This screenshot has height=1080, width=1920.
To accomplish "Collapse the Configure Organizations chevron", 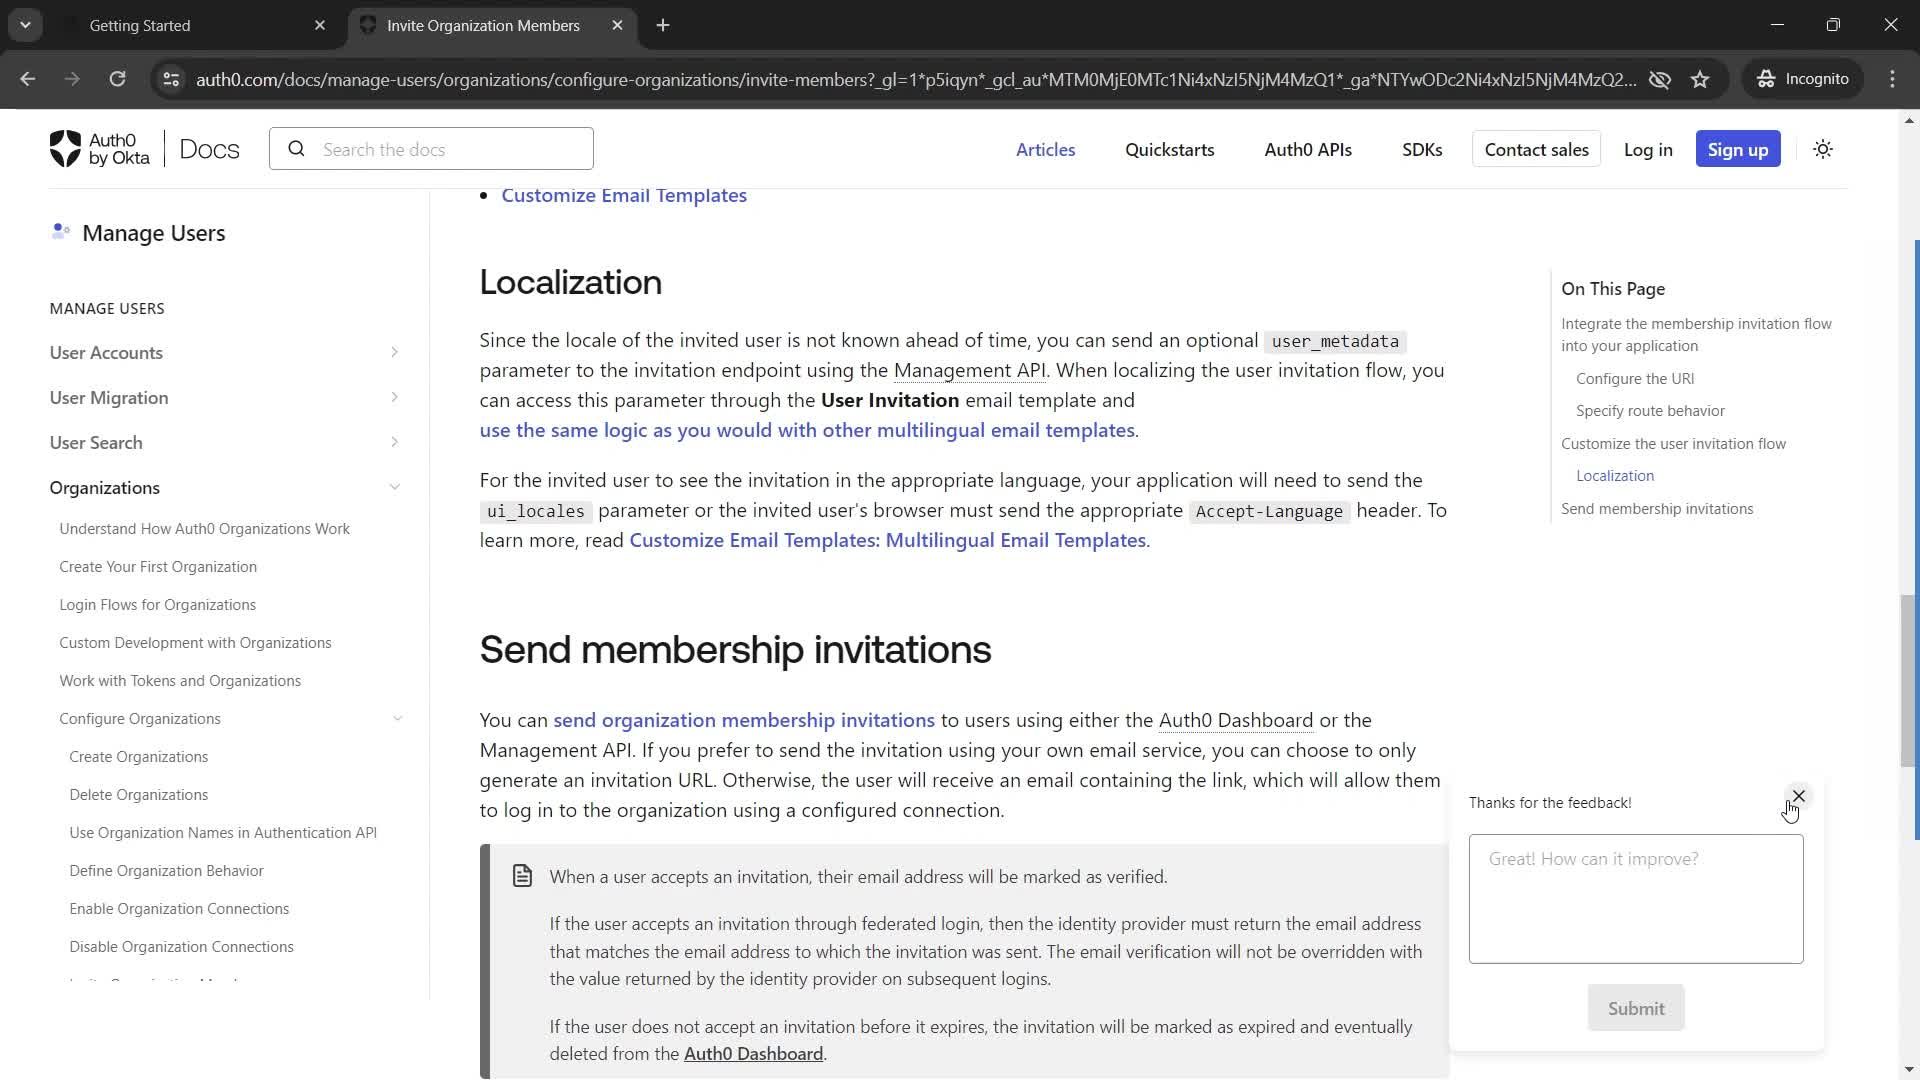I will point(397,718).
